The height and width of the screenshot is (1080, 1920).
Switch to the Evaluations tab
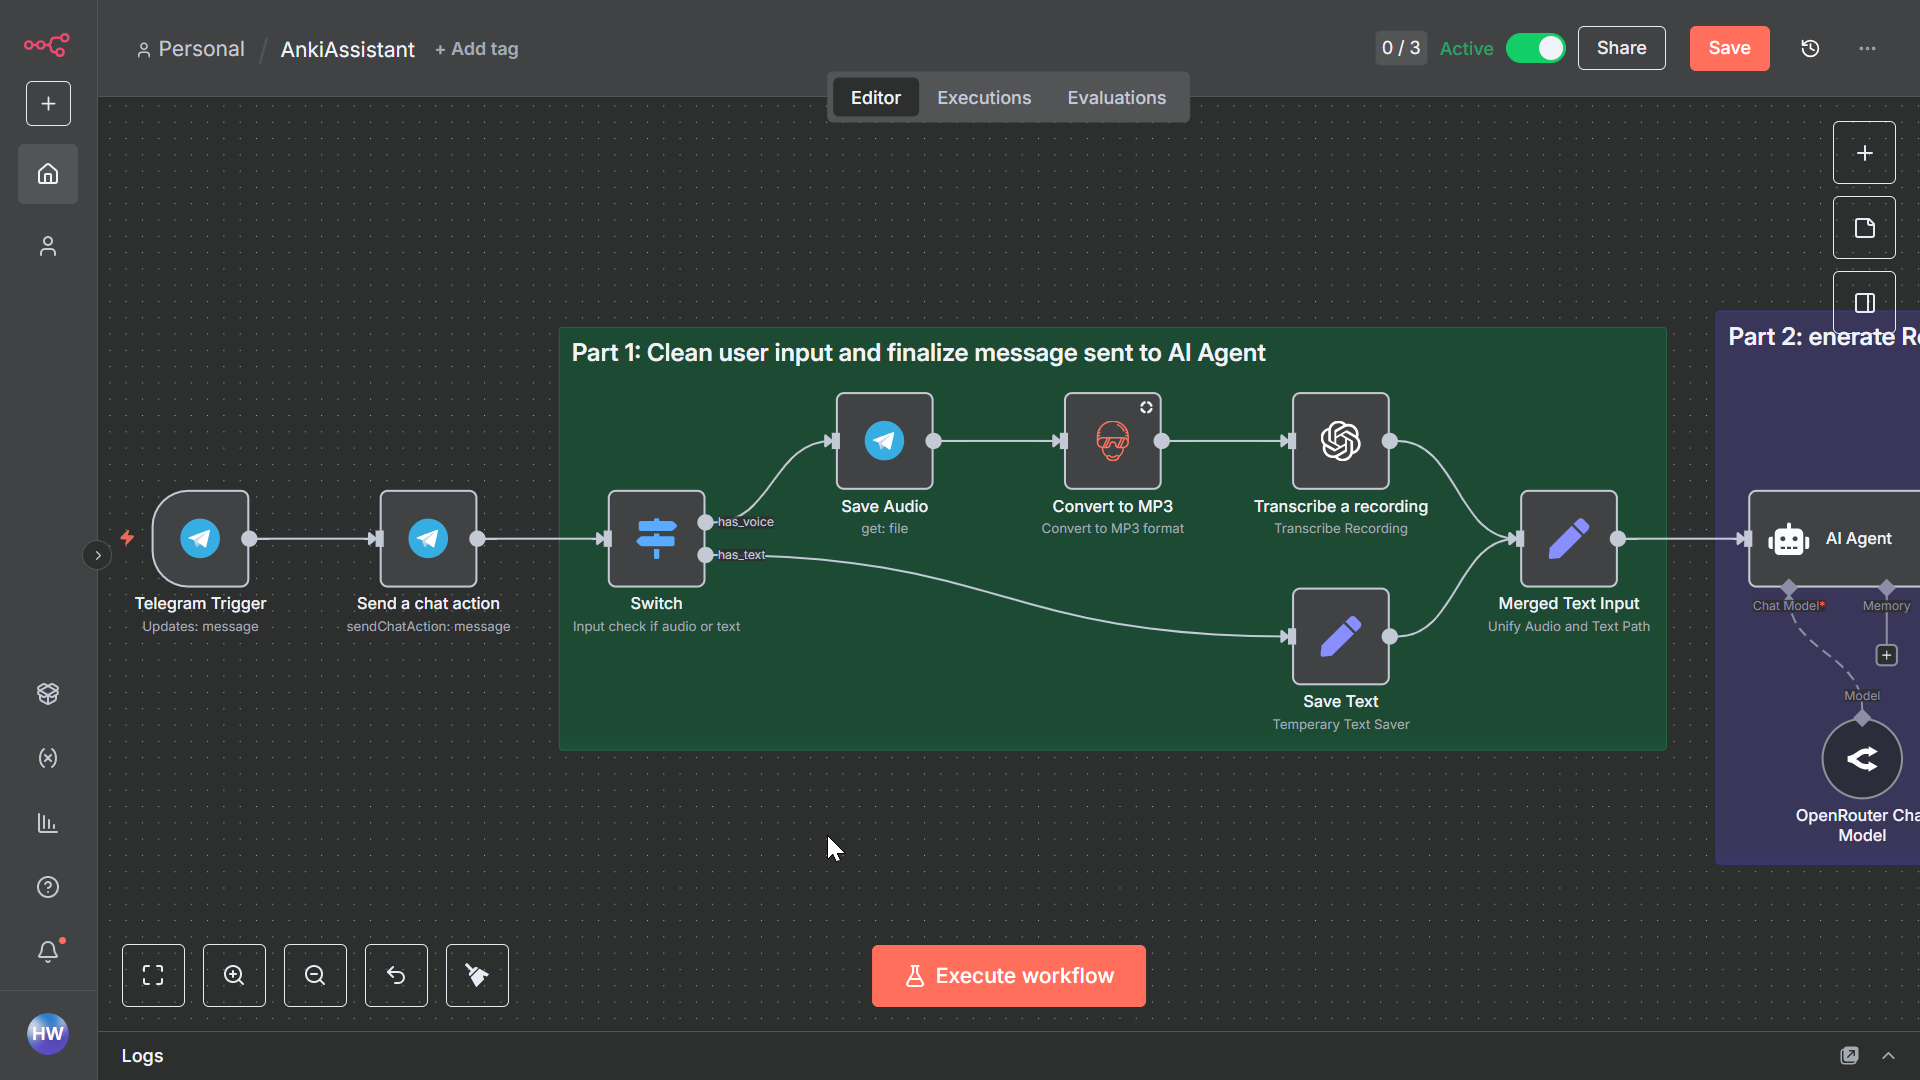[1116, 98]
